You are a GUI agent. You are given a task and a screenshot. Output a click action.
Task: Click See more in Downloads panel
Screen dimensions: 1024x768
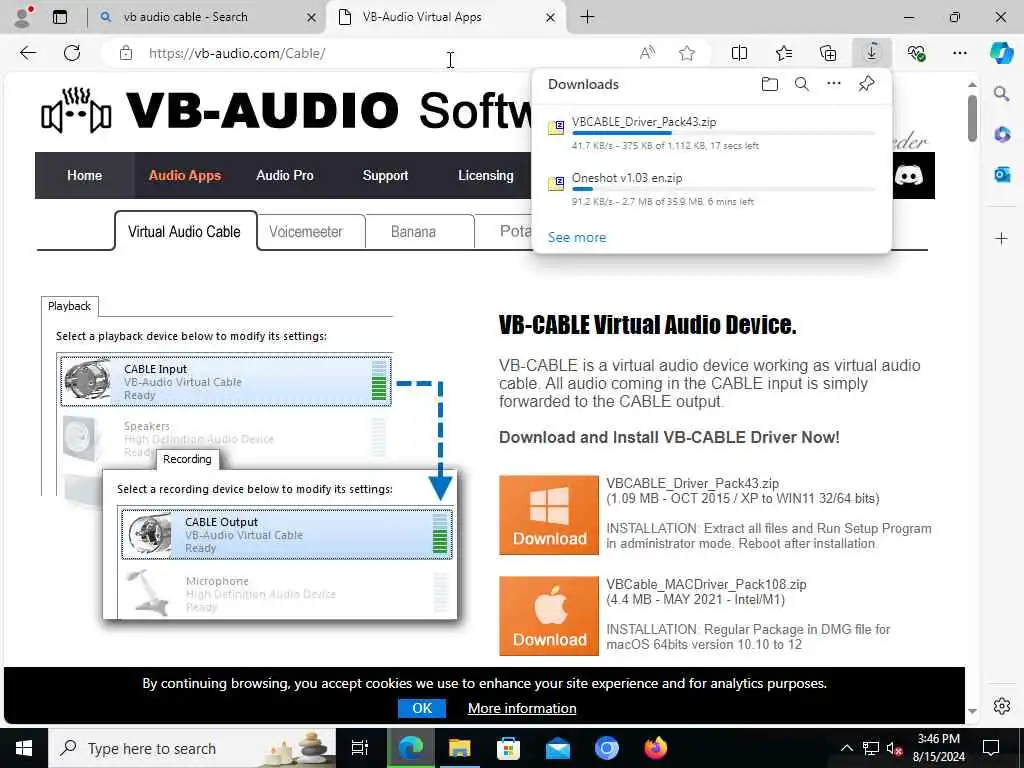coord(577,238)
